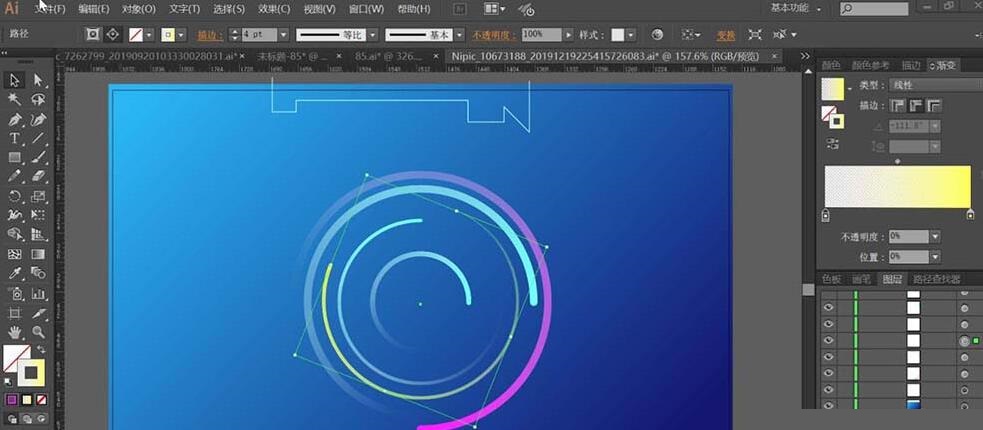983x430 pixels.
Task: Click the search field in menu bar
Action: [x=874, y=9]
